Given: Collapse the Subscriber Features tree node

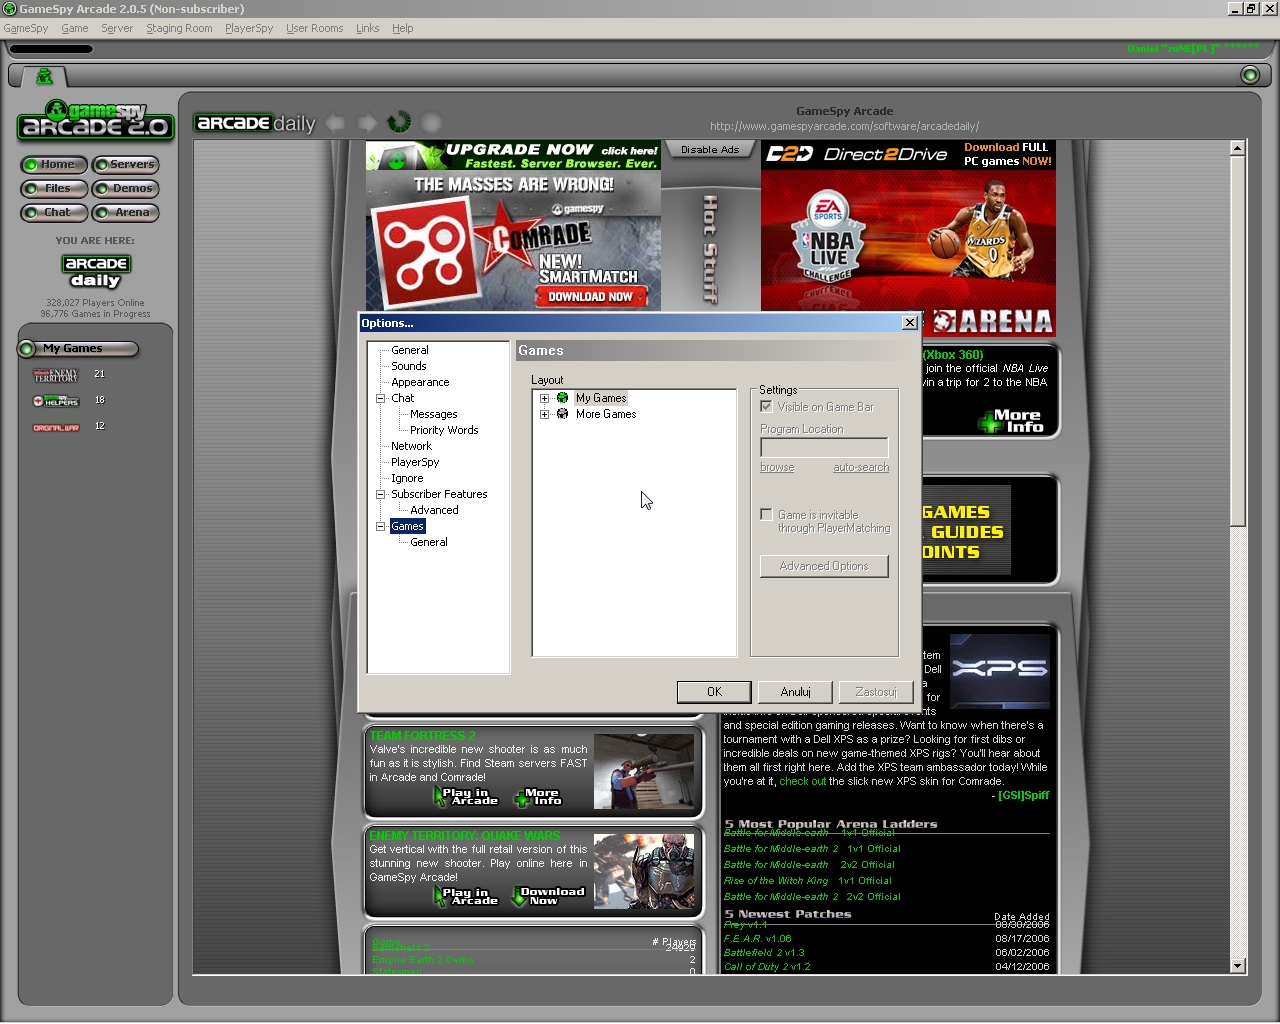Looking at the screenshot, I should [x=380, y=494].
